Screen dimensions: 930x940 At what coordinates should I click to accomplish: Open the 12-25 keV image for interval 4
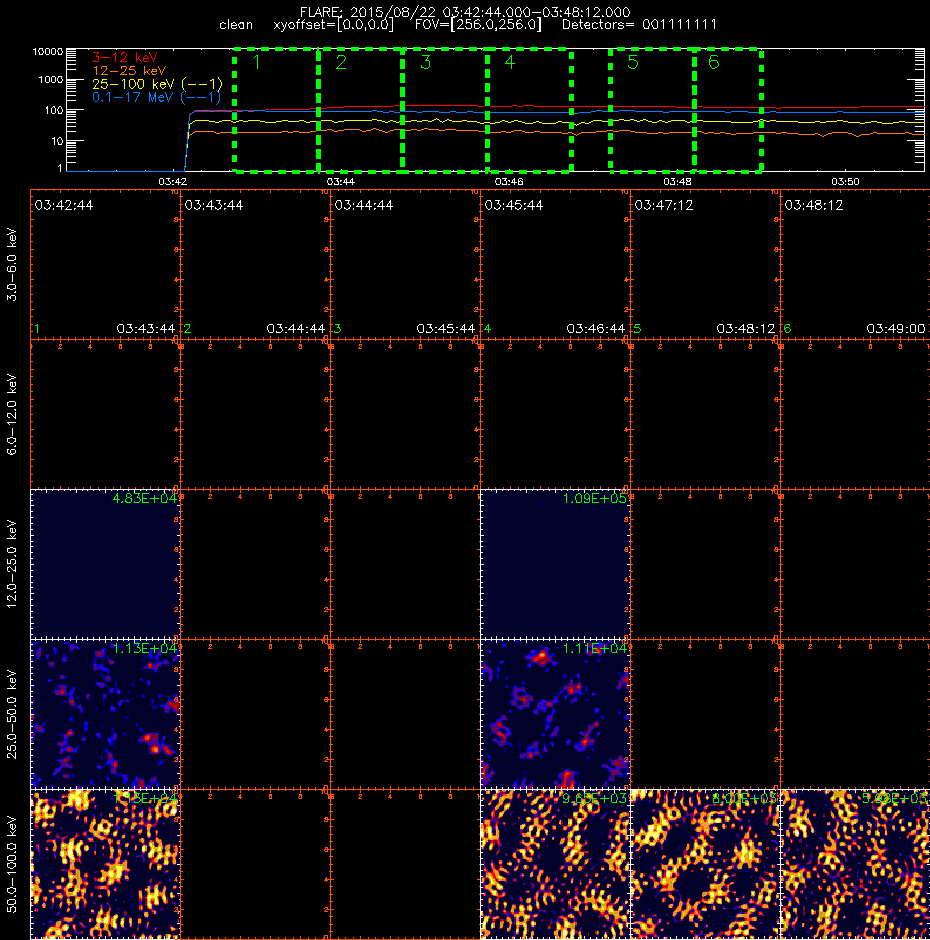point(555,564)
